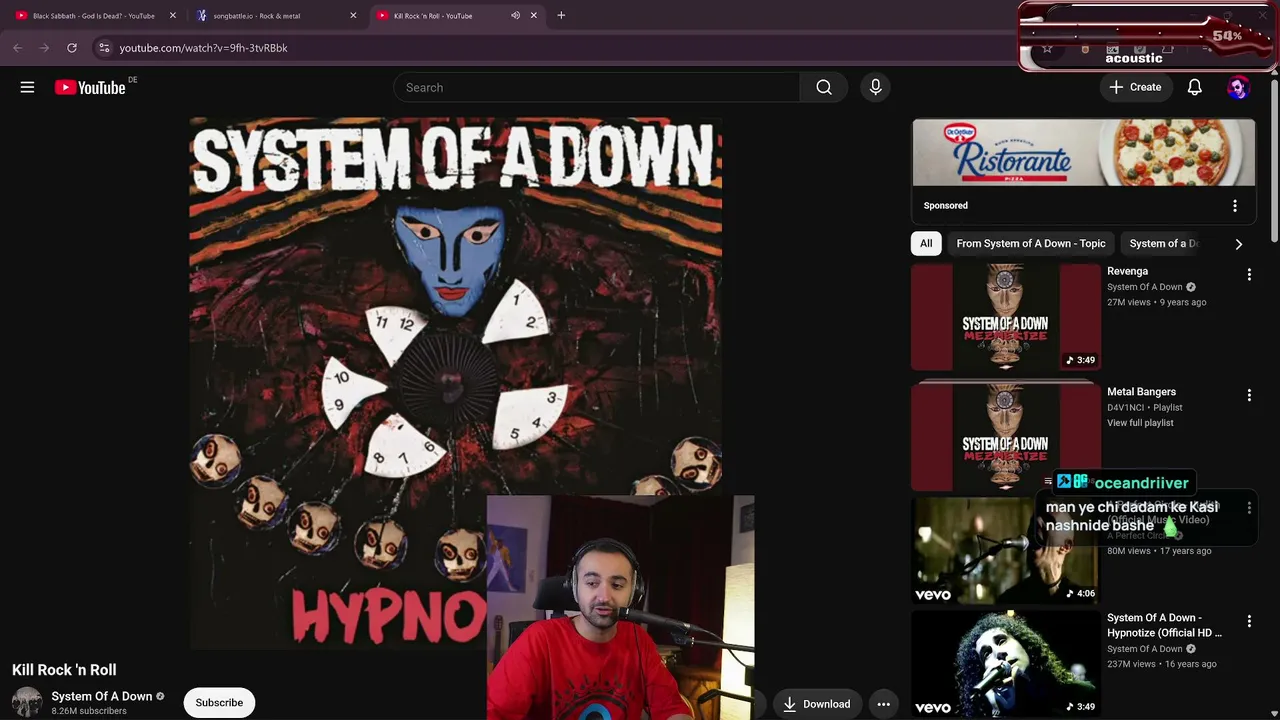
Task: Open System Of A Down channel name link
Action: (102, 696)
